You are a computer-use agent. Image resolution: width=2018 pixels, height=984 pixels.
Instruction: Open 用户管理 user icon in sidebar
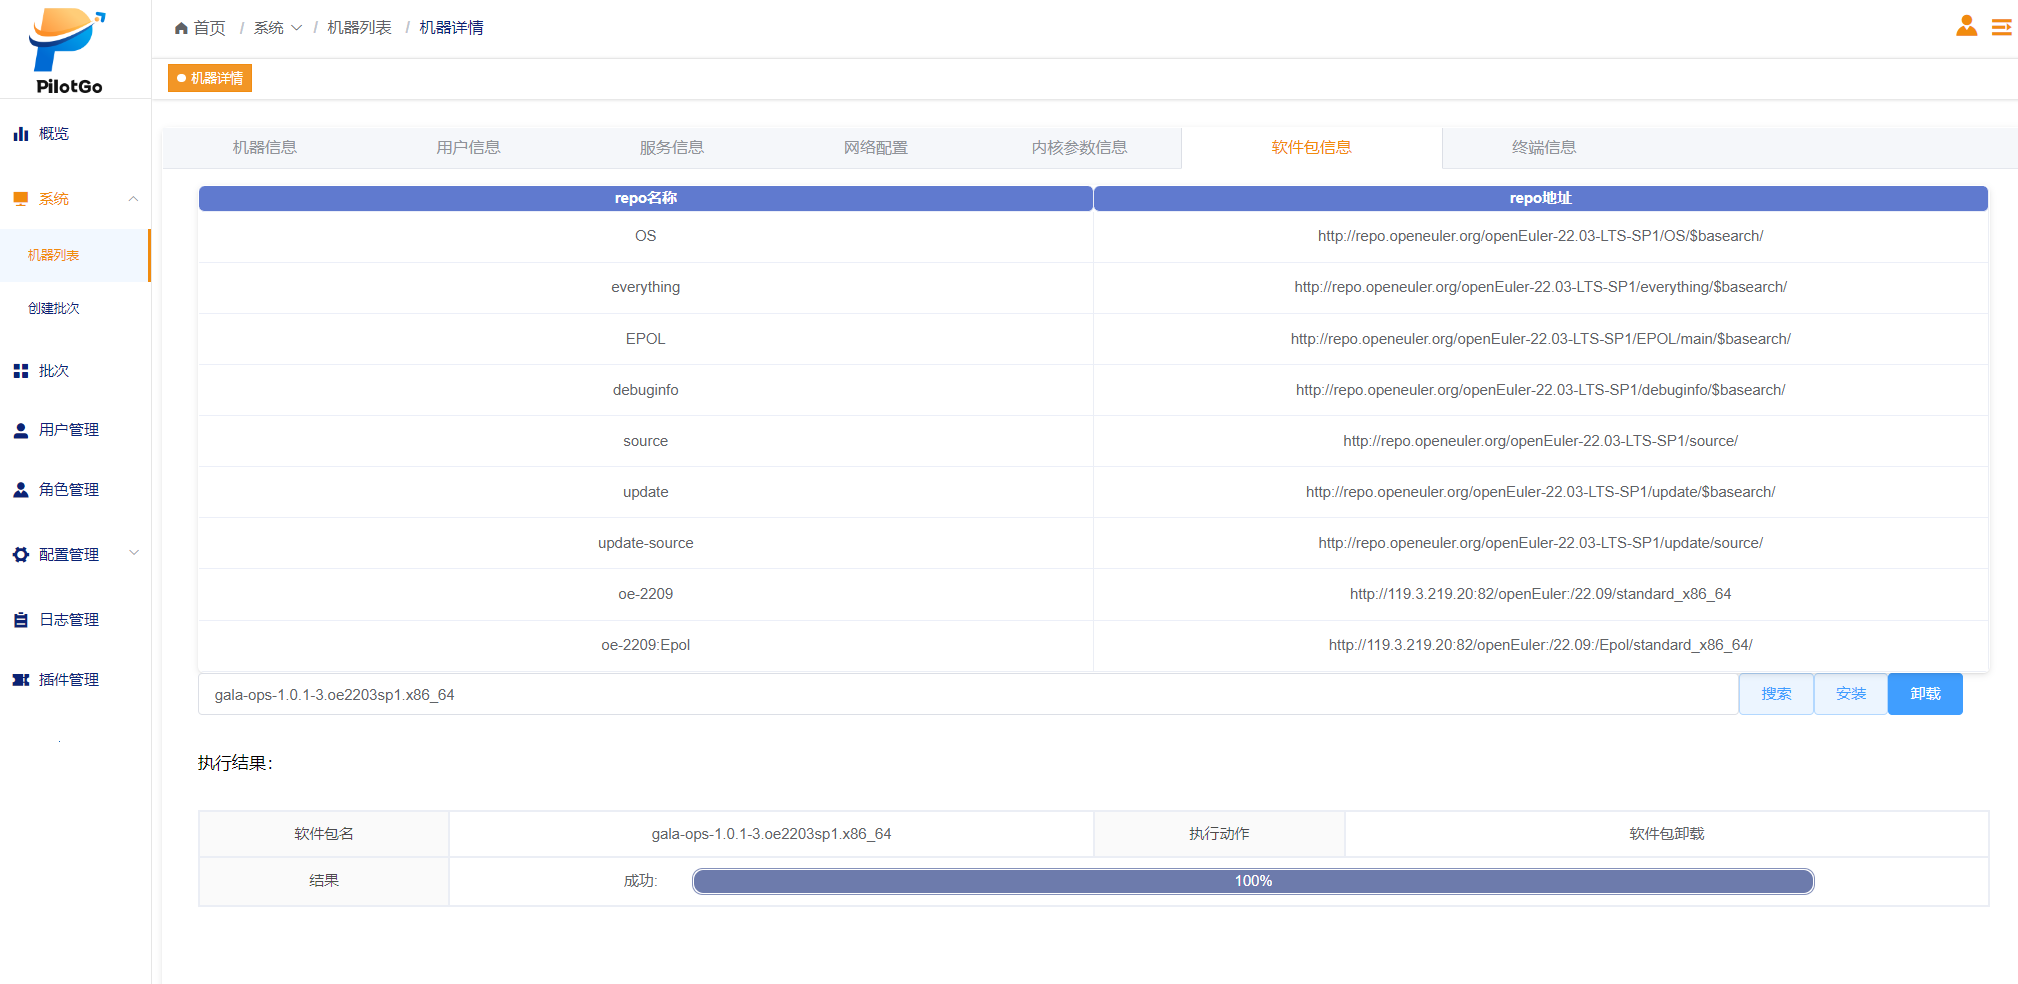point(21,430)
